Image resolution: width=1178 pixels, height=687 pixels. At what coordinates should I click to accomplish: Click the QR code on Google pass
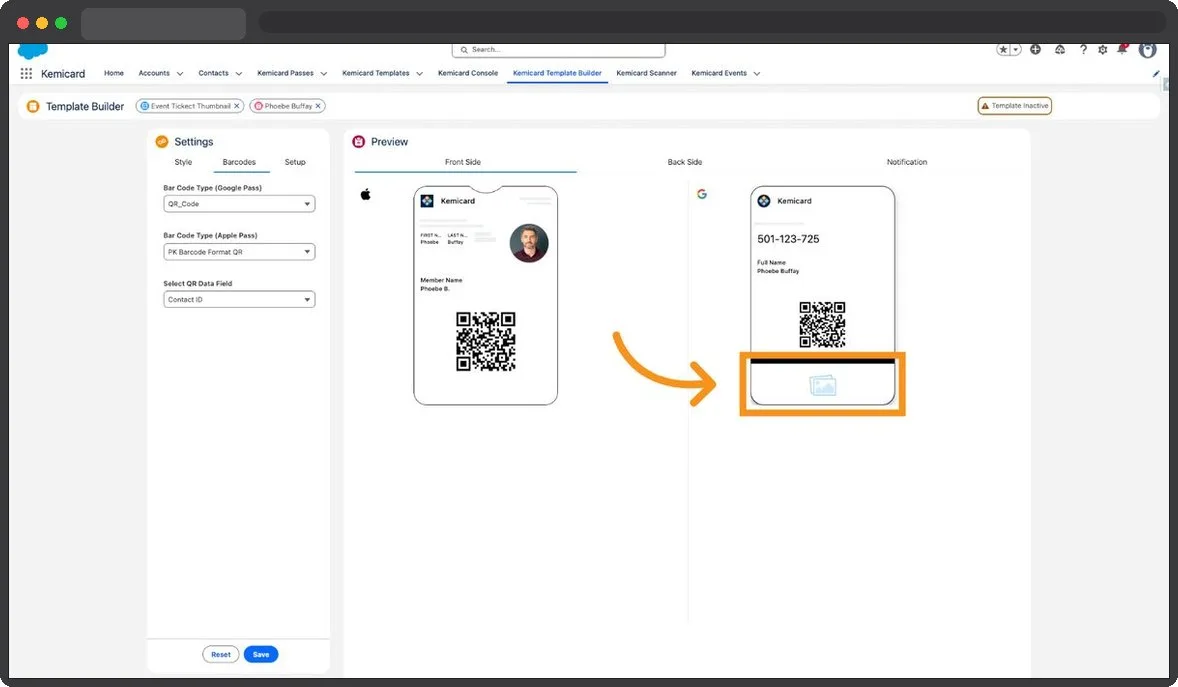click(823, 325)
